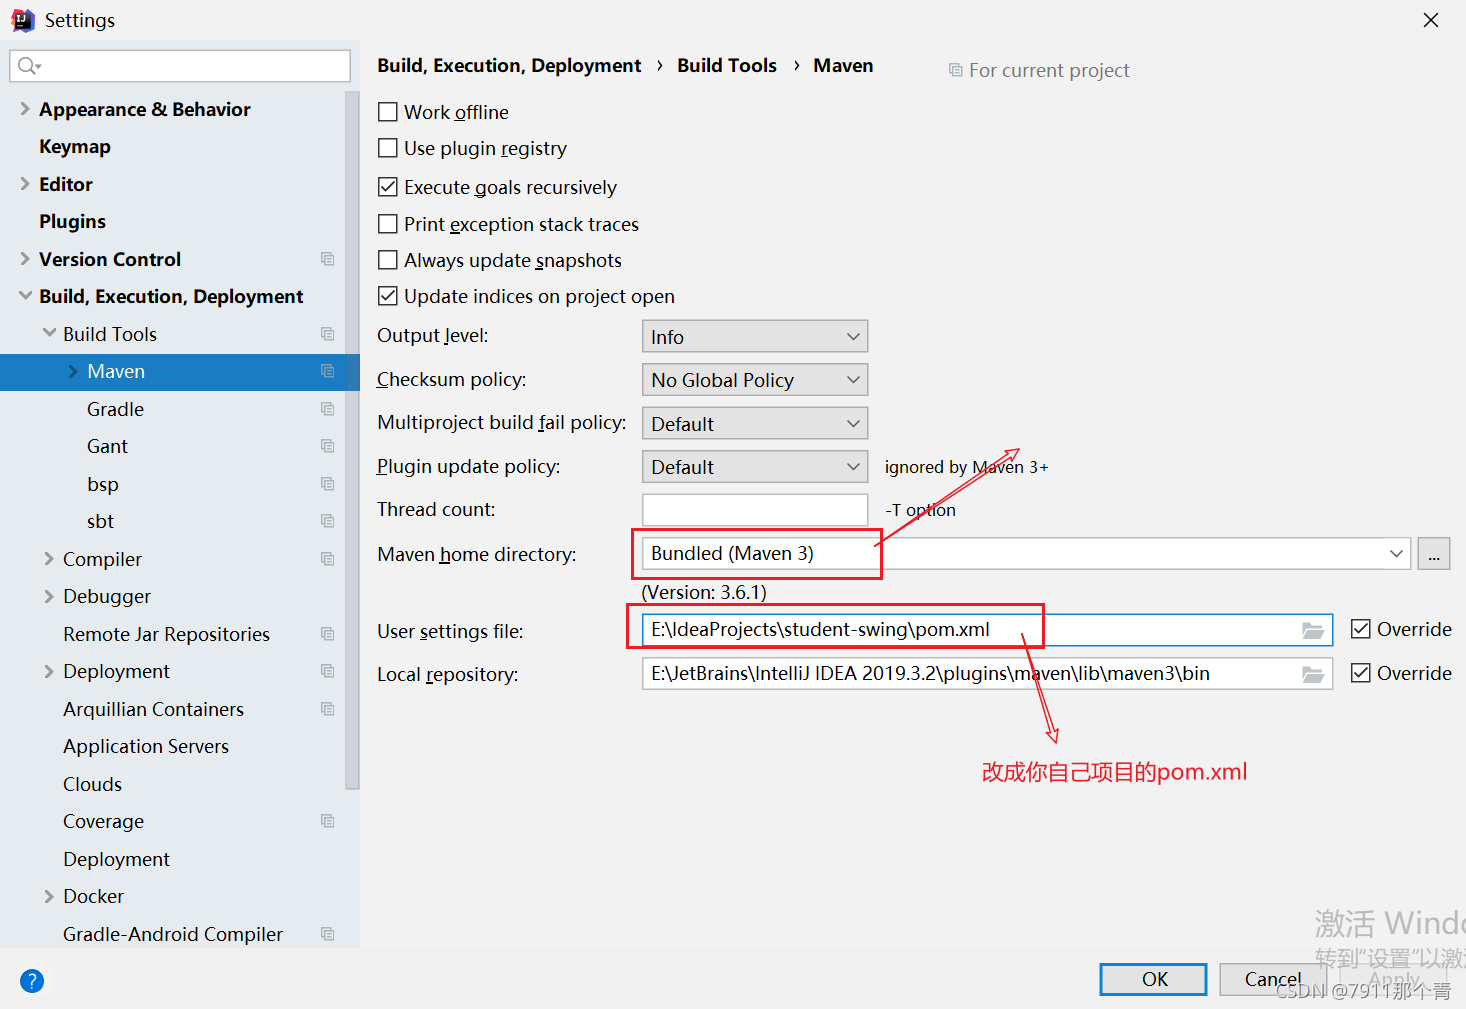Click the project-level icon beside Compiler
This screenshot has height=1009, width=1466.
(x=327, y=559)
